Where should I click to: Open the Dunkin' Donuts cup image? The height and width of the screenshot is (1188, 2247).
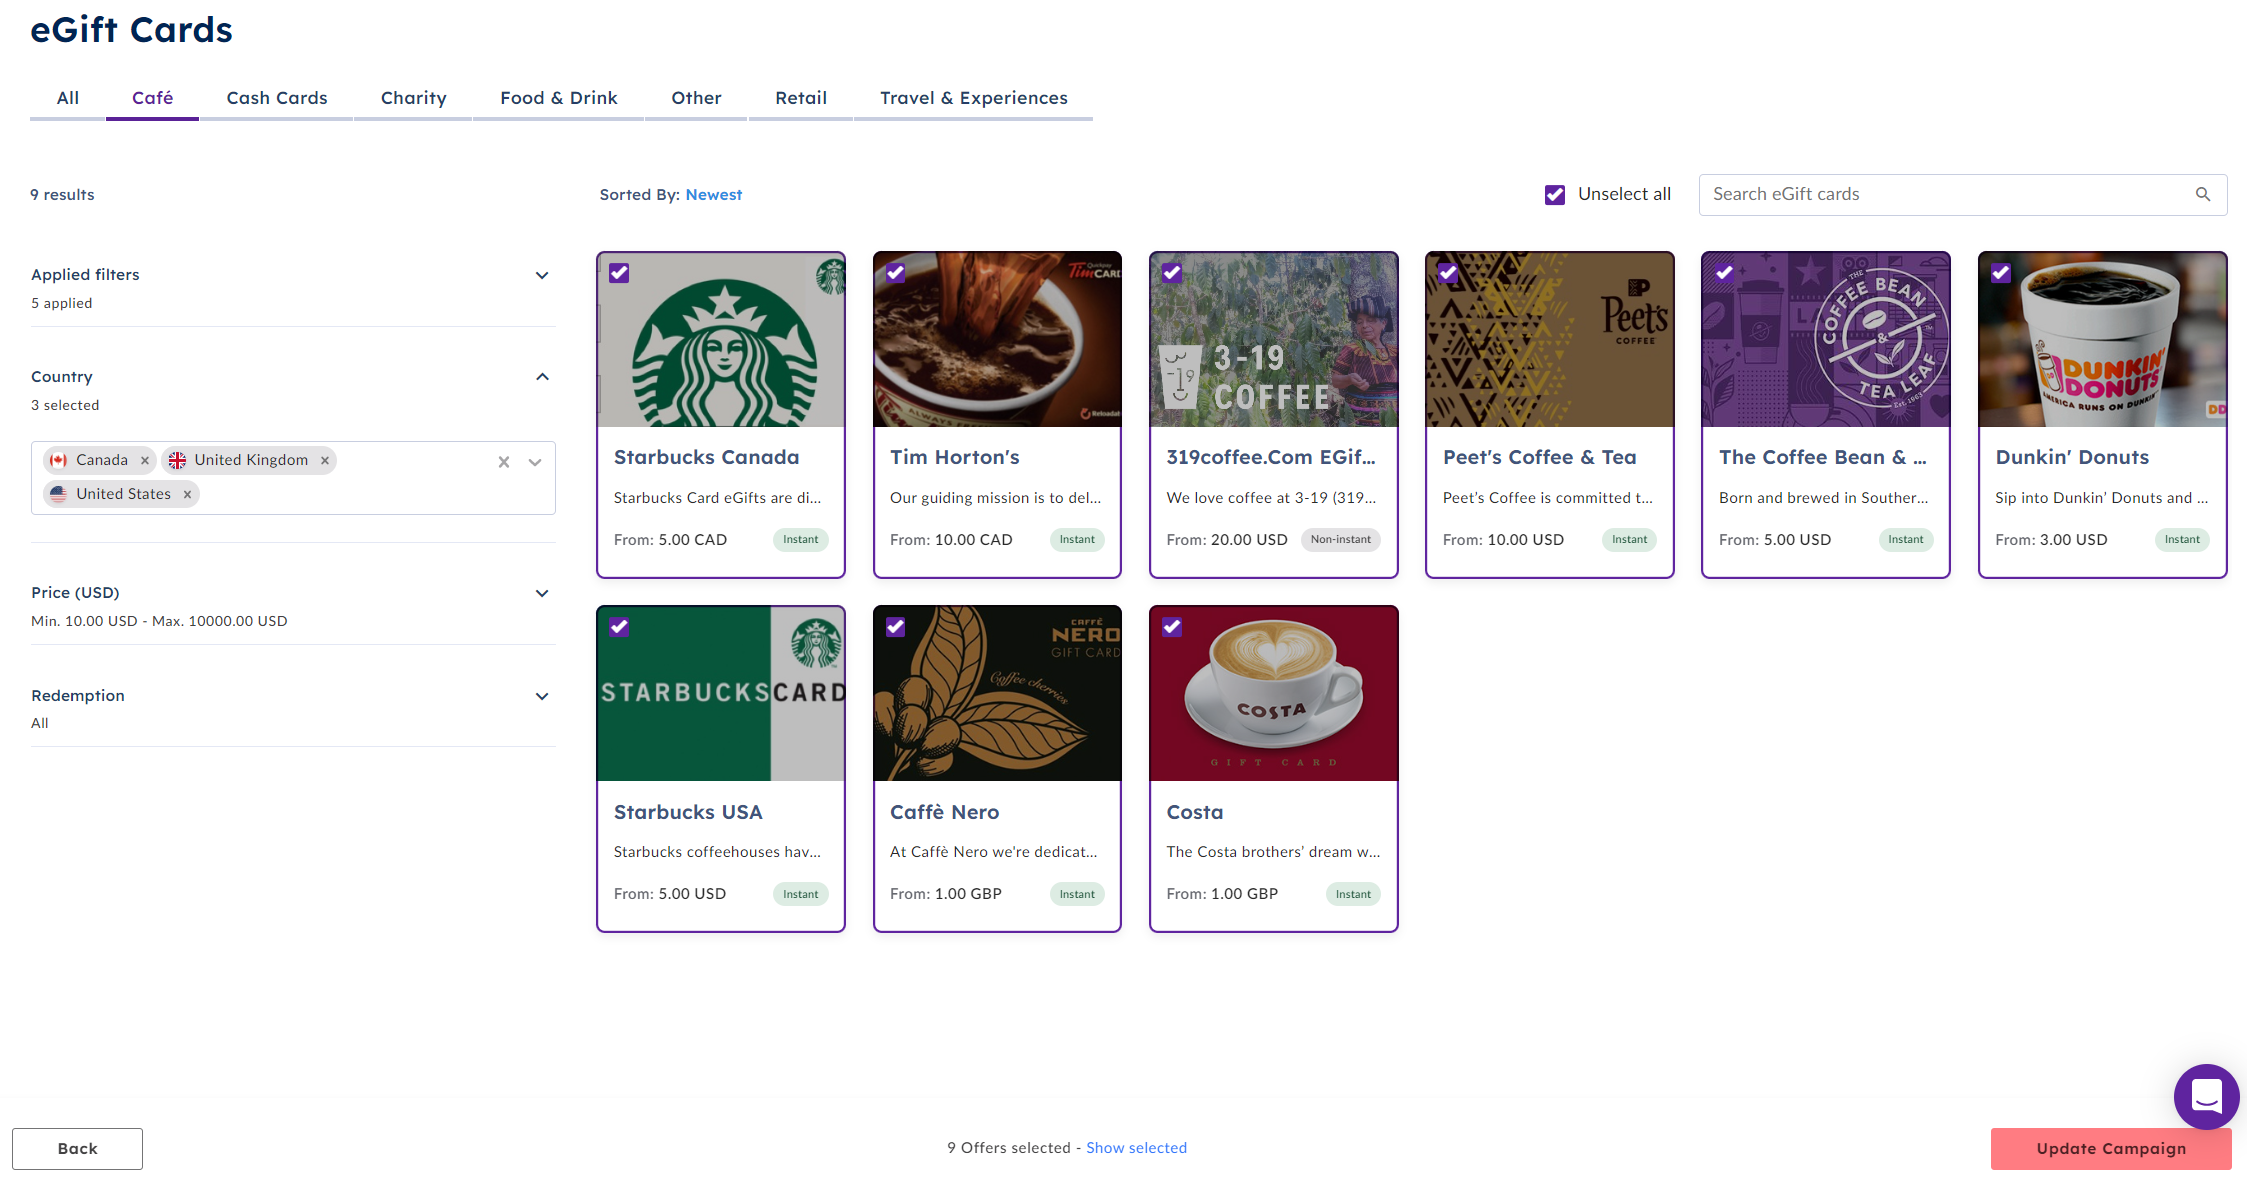pyautogui.click(x=2103, y=340)
